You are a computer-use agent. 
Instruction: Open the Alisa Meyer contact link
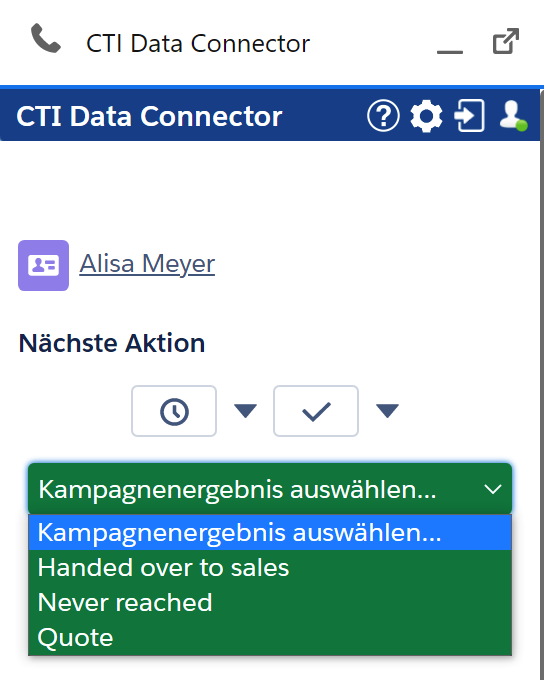147,264
